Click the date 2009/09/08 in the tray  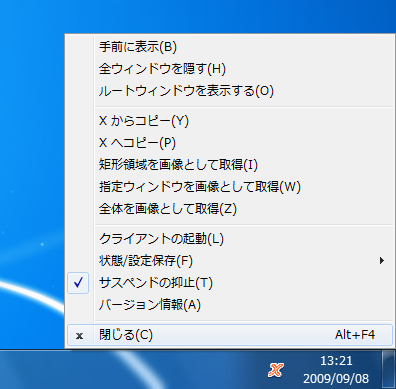336,379
